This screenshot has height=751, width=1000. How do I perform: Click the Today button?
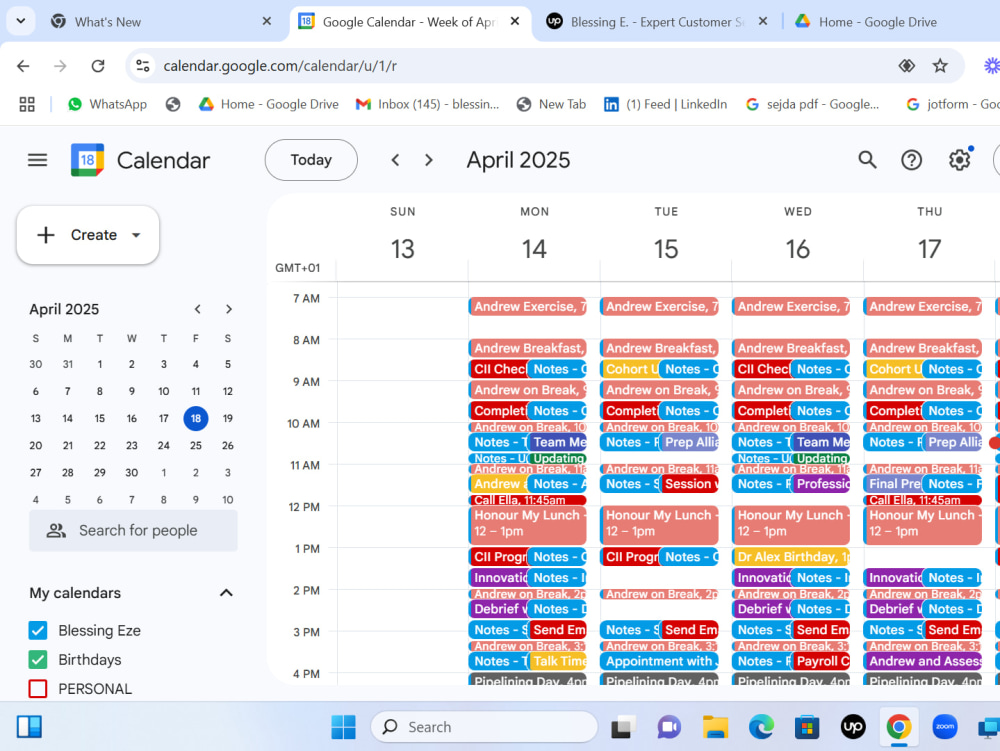point(311,160)
